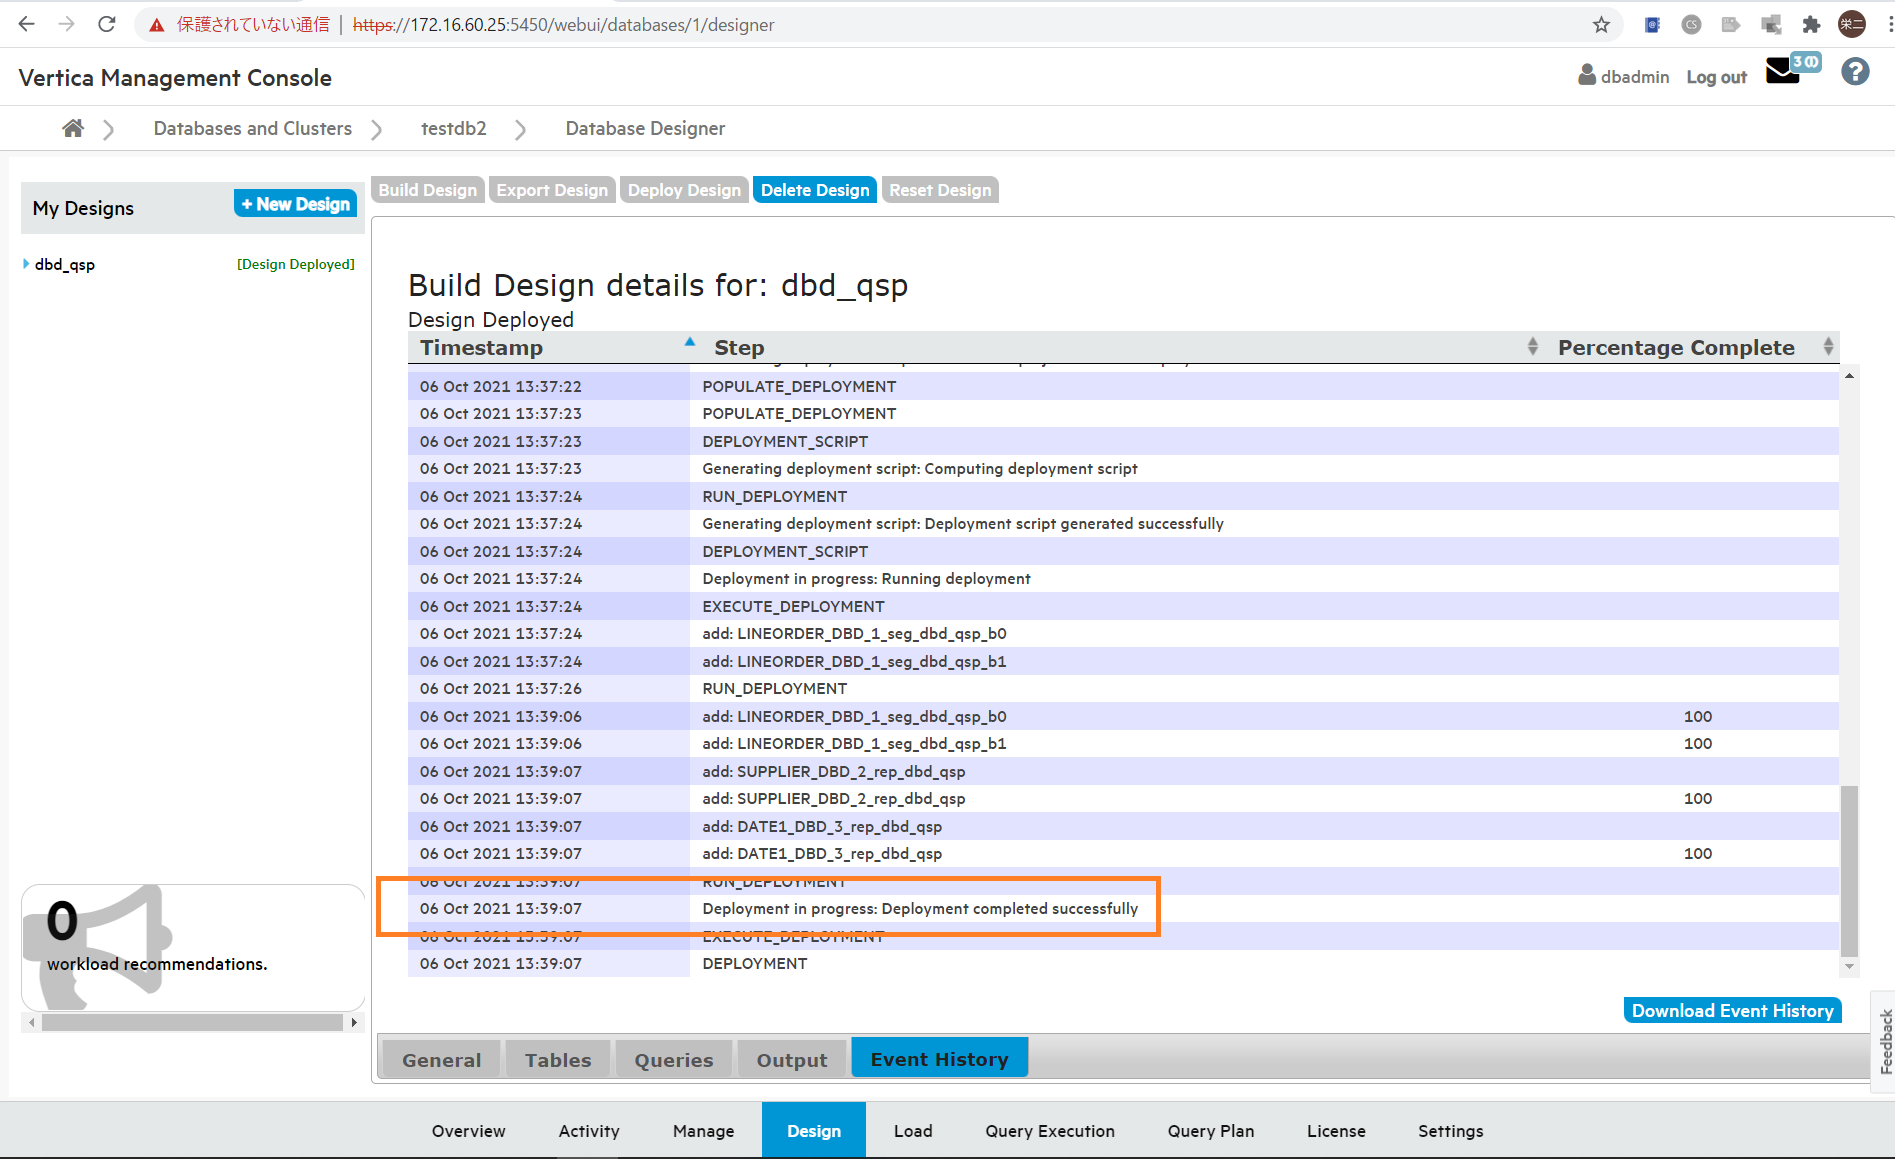The height and width of the screenshot is (1159, 1895).
Task: Open the Design page
Action: click(x=814, y=1131)
